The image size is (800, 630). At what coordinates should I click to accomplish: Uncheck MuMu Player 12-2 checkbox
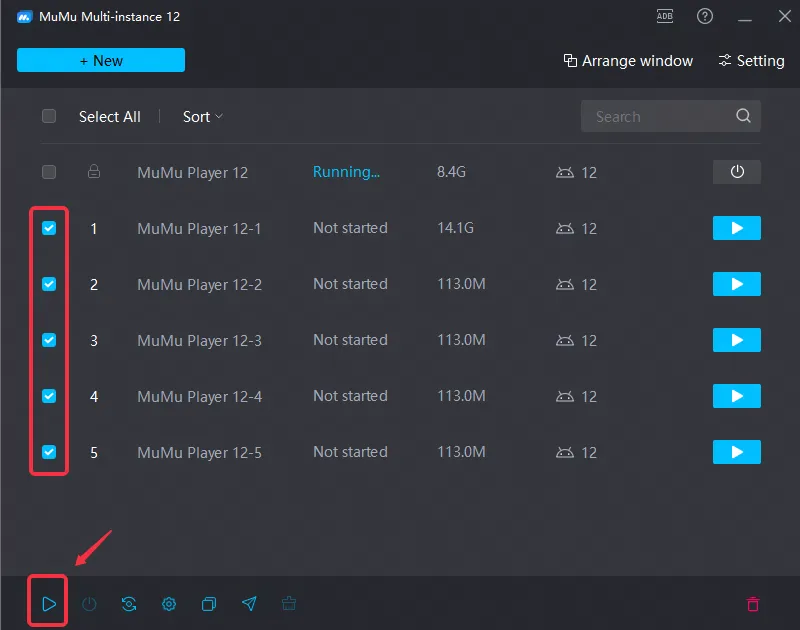pos(49,284)
